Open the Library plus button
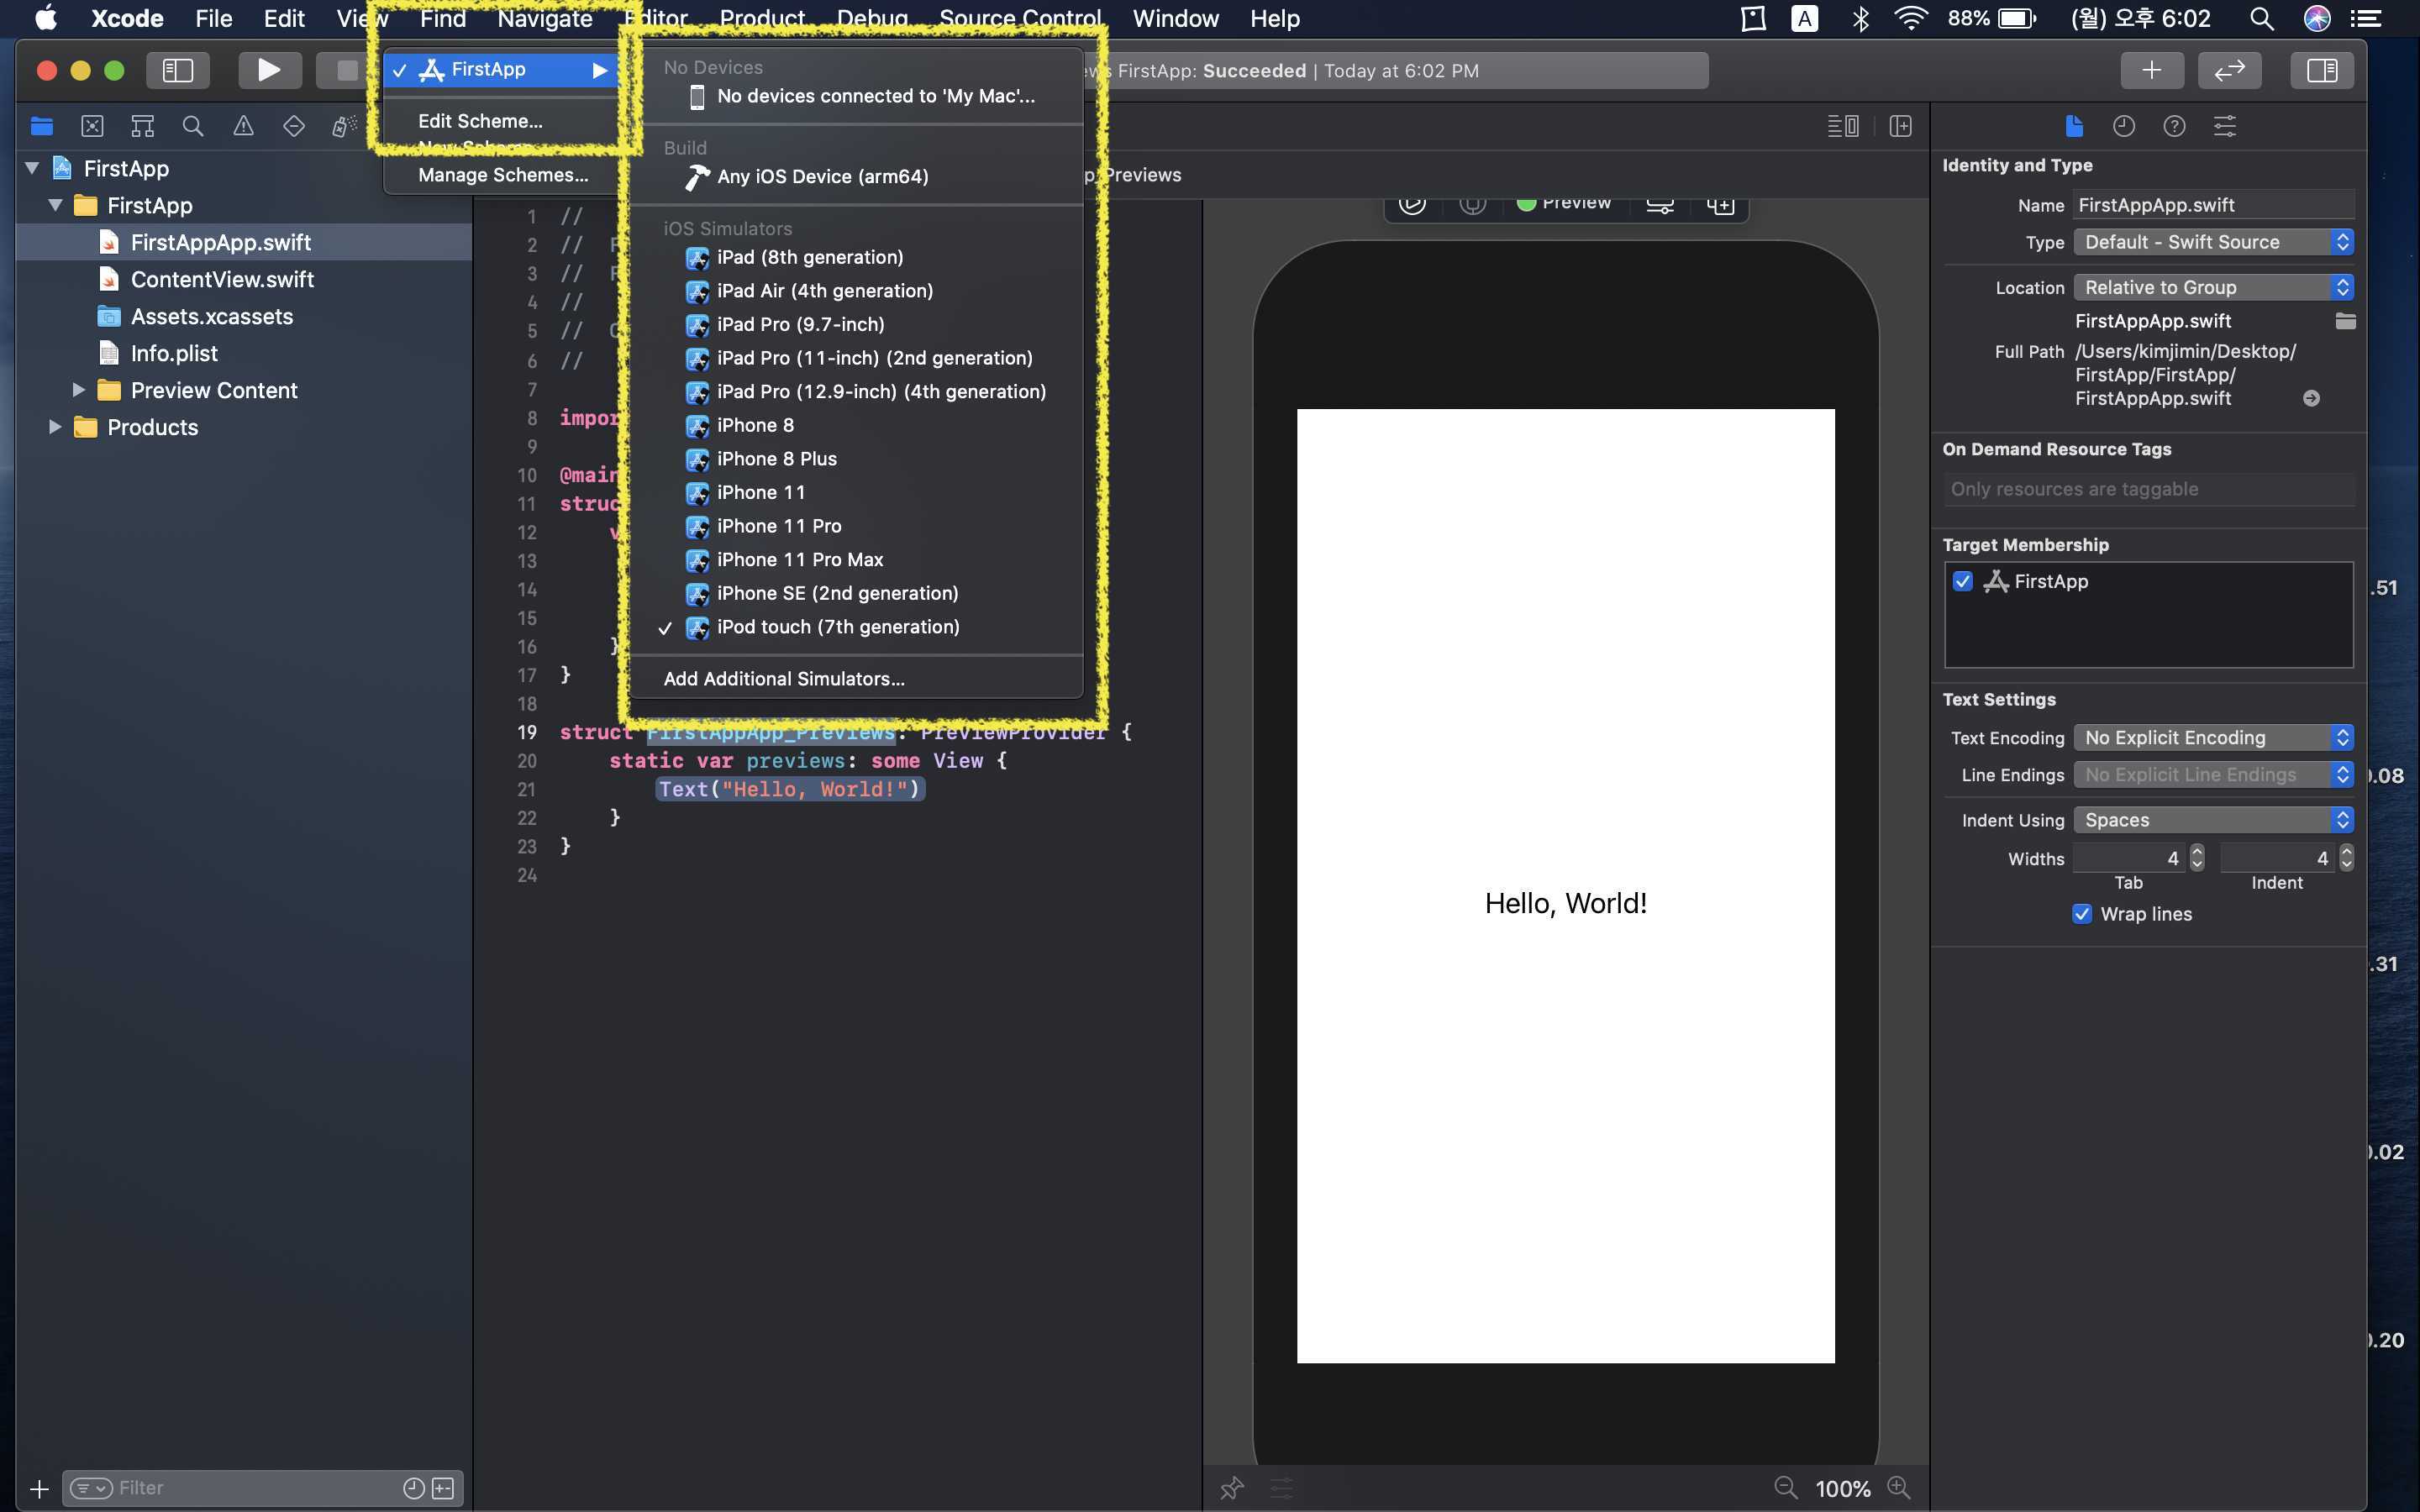Image resolution: width=2420 pixels, height=1512 pixels. pyautogui.click(x=2151, y=70)
